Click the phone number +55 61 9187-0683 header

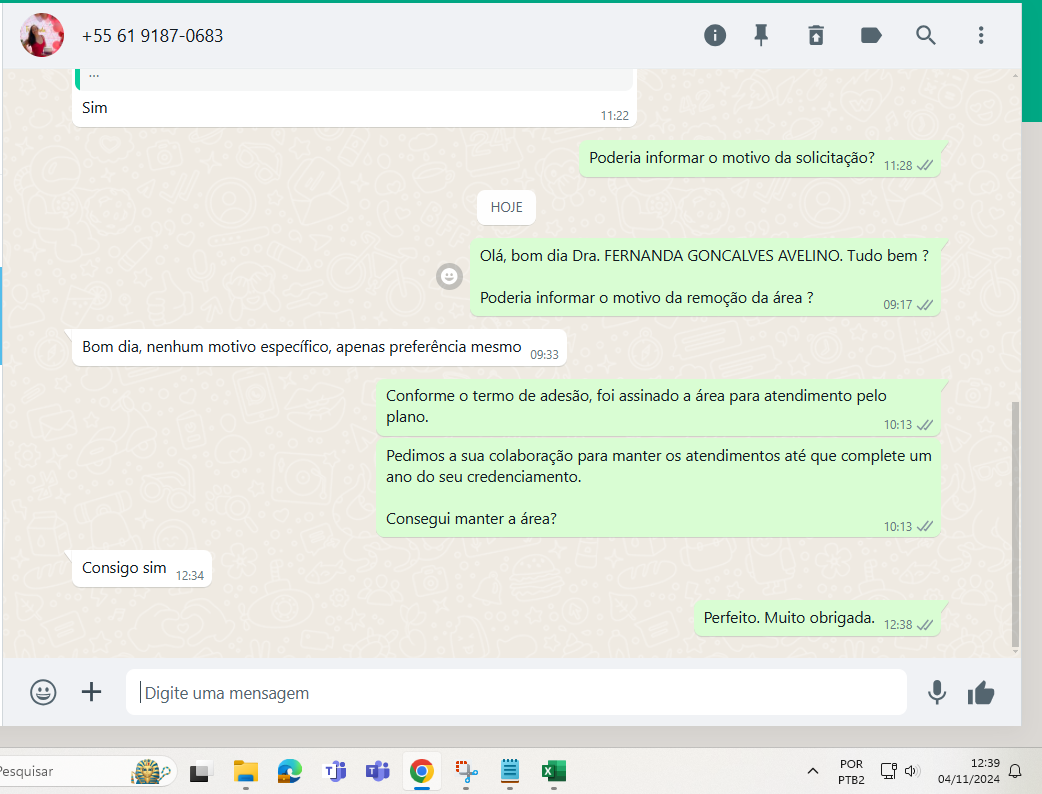(152, 36)
